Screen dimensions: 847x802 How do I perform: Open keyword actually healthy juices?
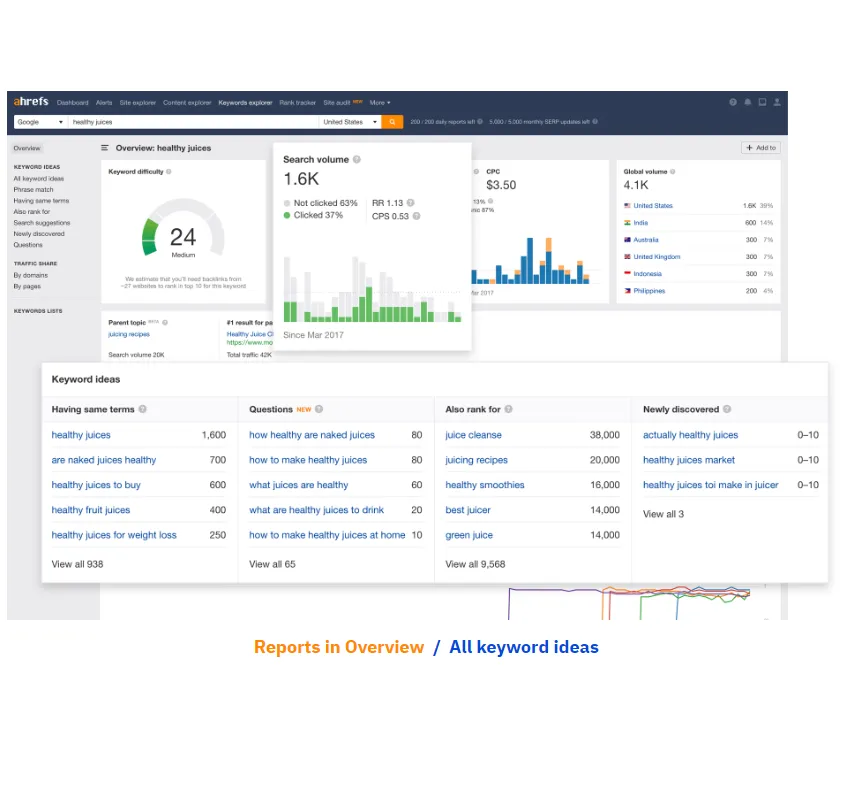[690, 435]
